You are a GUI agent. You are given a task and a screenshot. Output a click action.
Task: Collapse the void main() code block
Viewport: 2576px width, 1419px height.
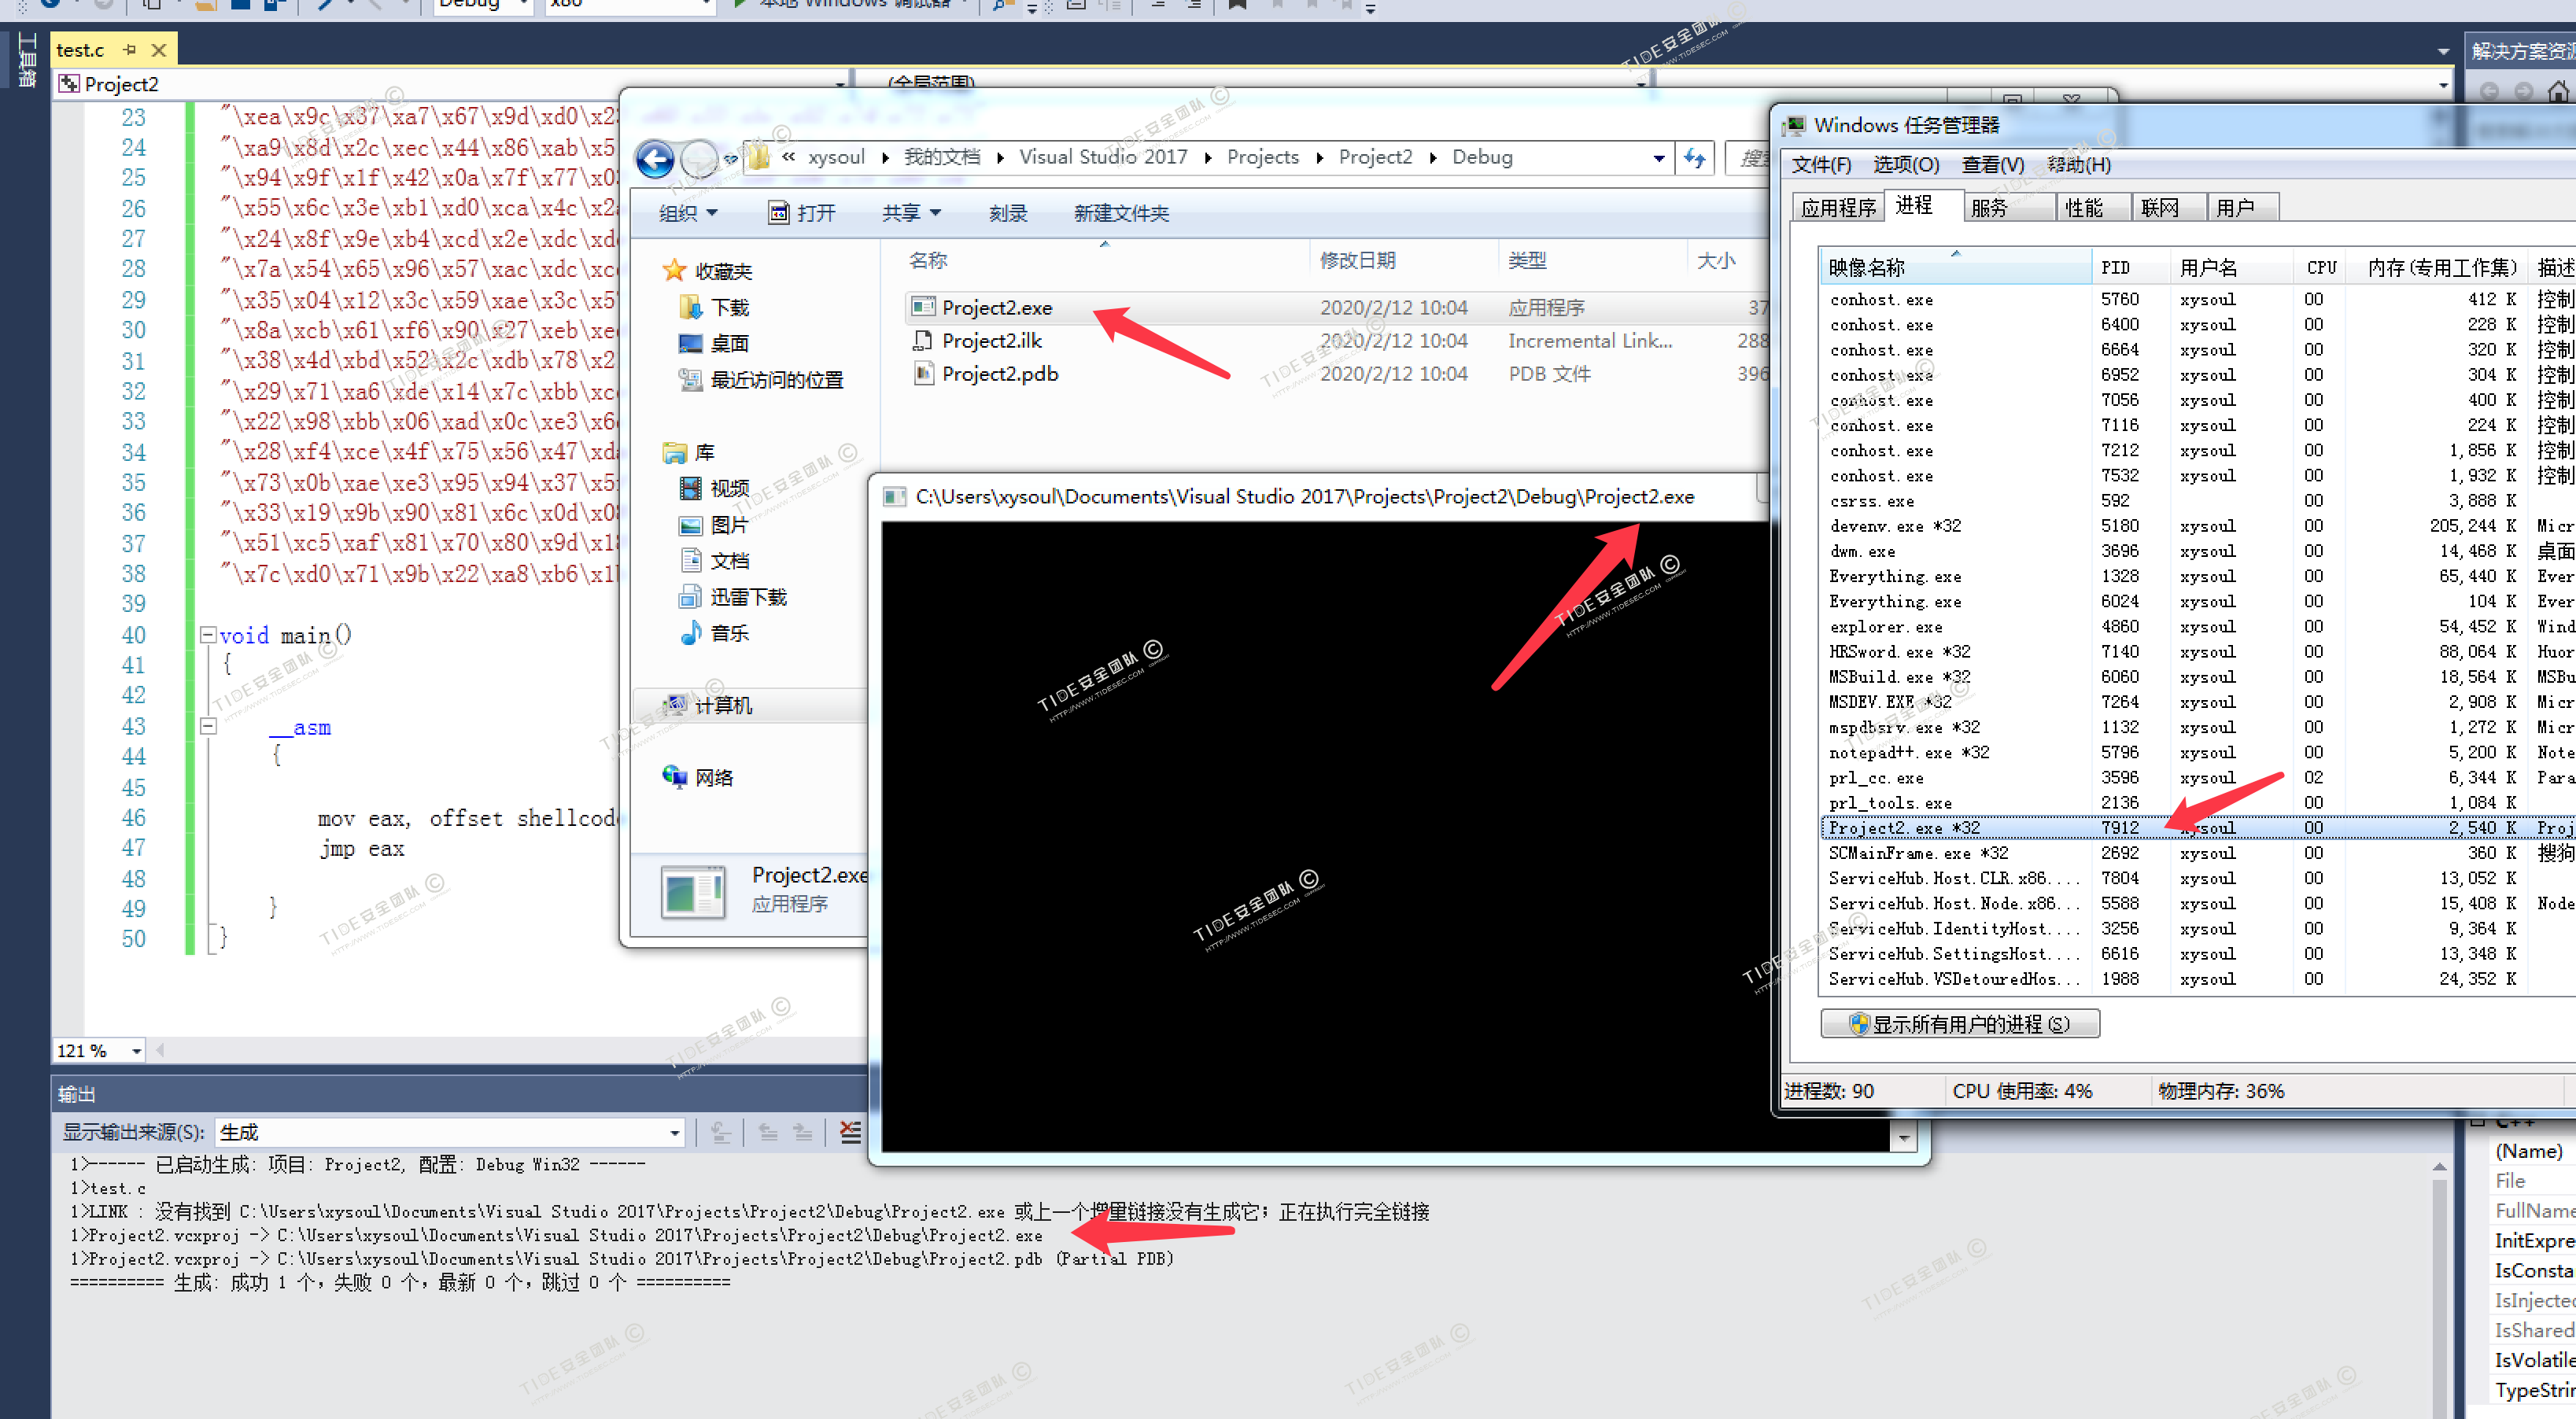[208, 634]
